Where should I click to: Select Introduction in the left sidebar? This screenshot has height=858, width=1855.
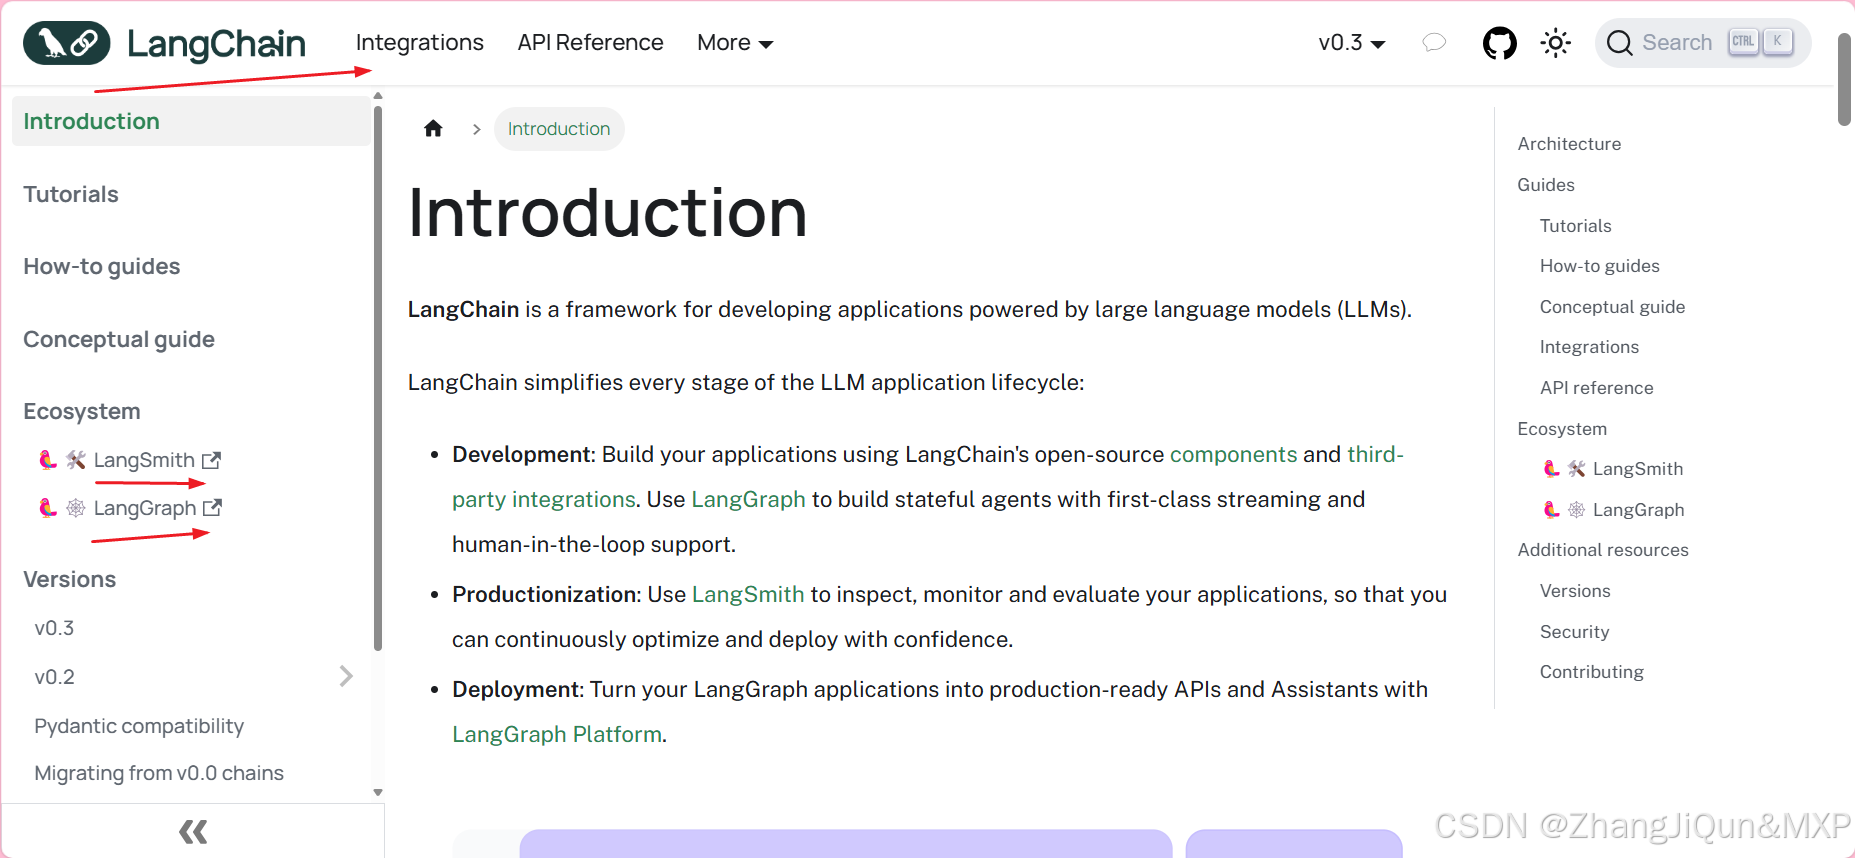click(x=191, y=121)
